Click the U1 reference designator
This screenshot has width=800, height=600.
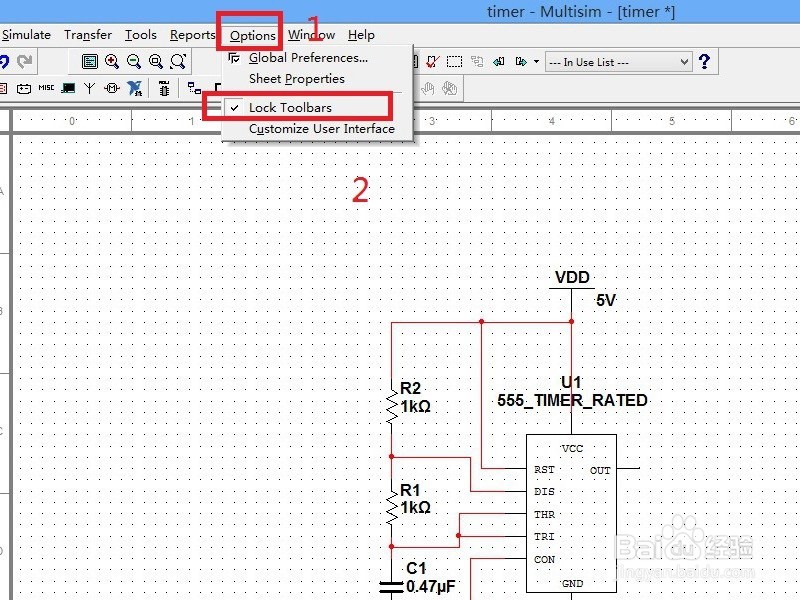[571, 382]
